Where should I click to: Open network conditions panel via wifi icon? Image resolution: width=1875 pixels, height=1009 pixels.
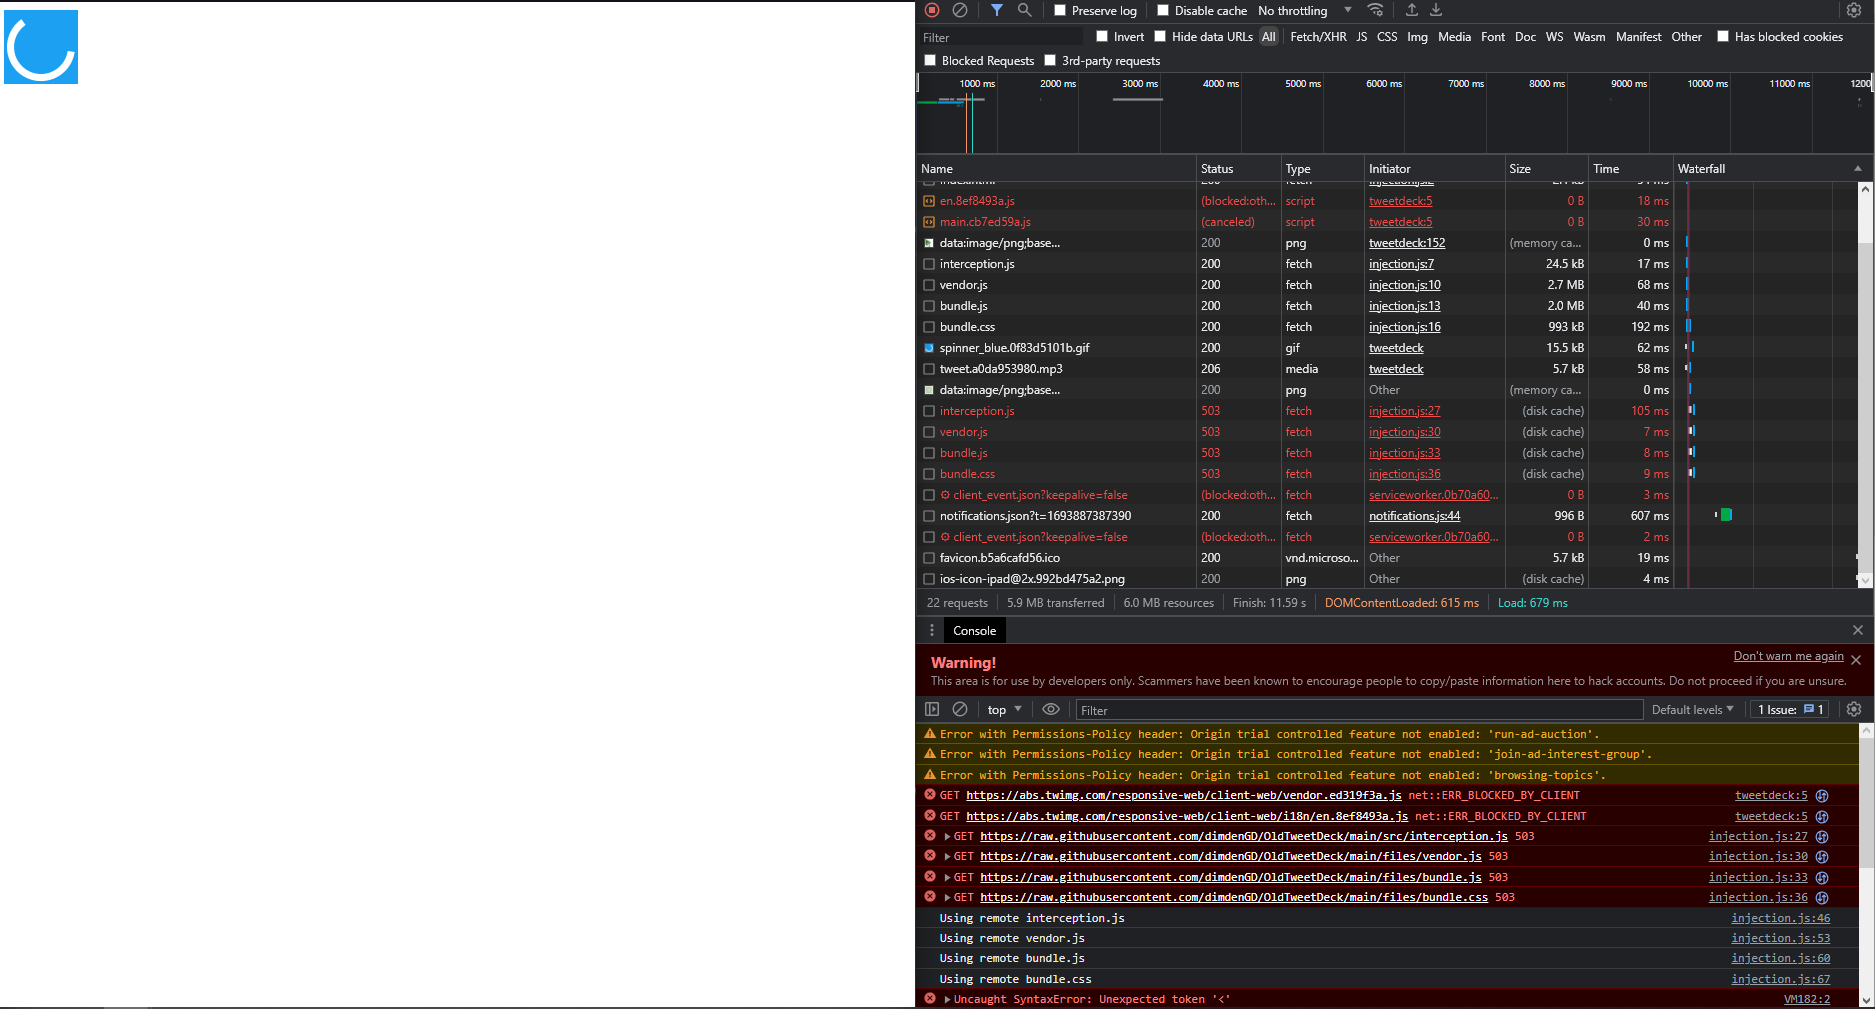1376,10
